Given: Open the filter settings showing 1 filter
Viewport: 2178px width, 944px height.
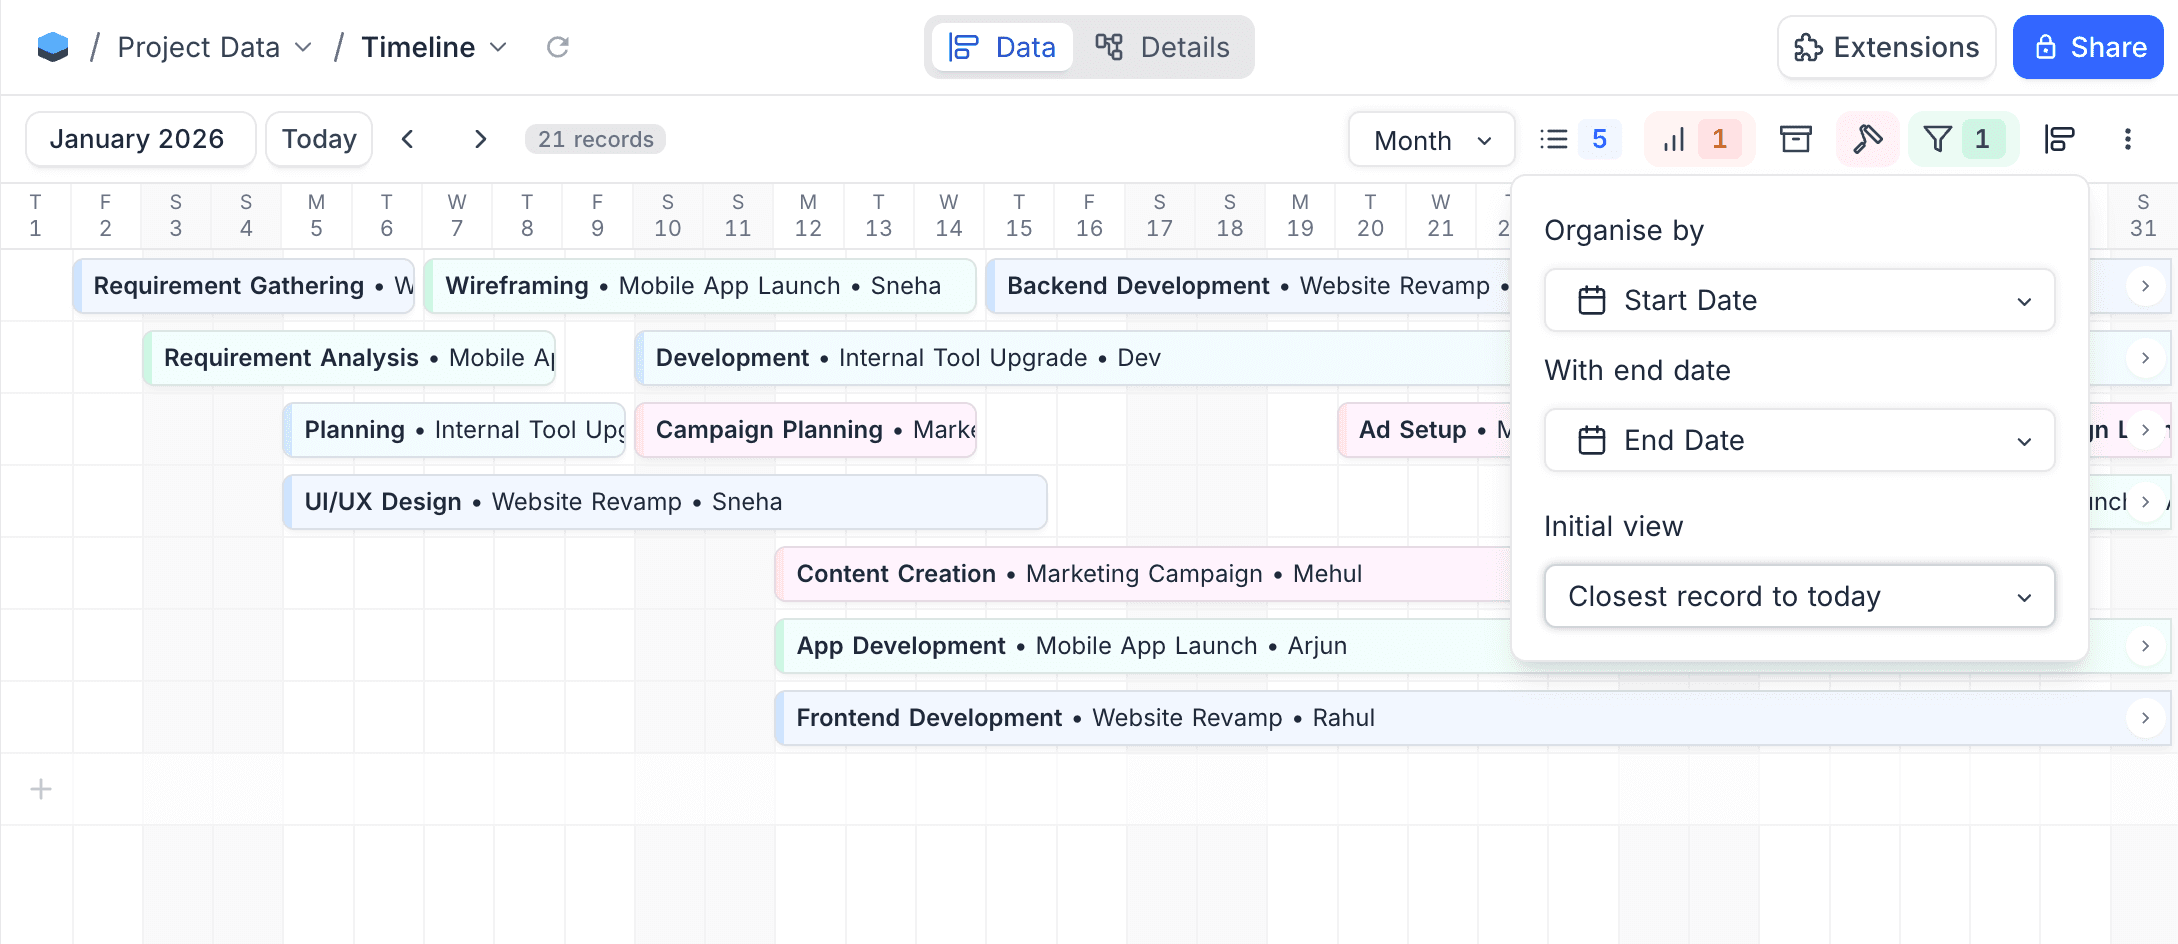Looking at the screenshot, I should click(1960, 139).
